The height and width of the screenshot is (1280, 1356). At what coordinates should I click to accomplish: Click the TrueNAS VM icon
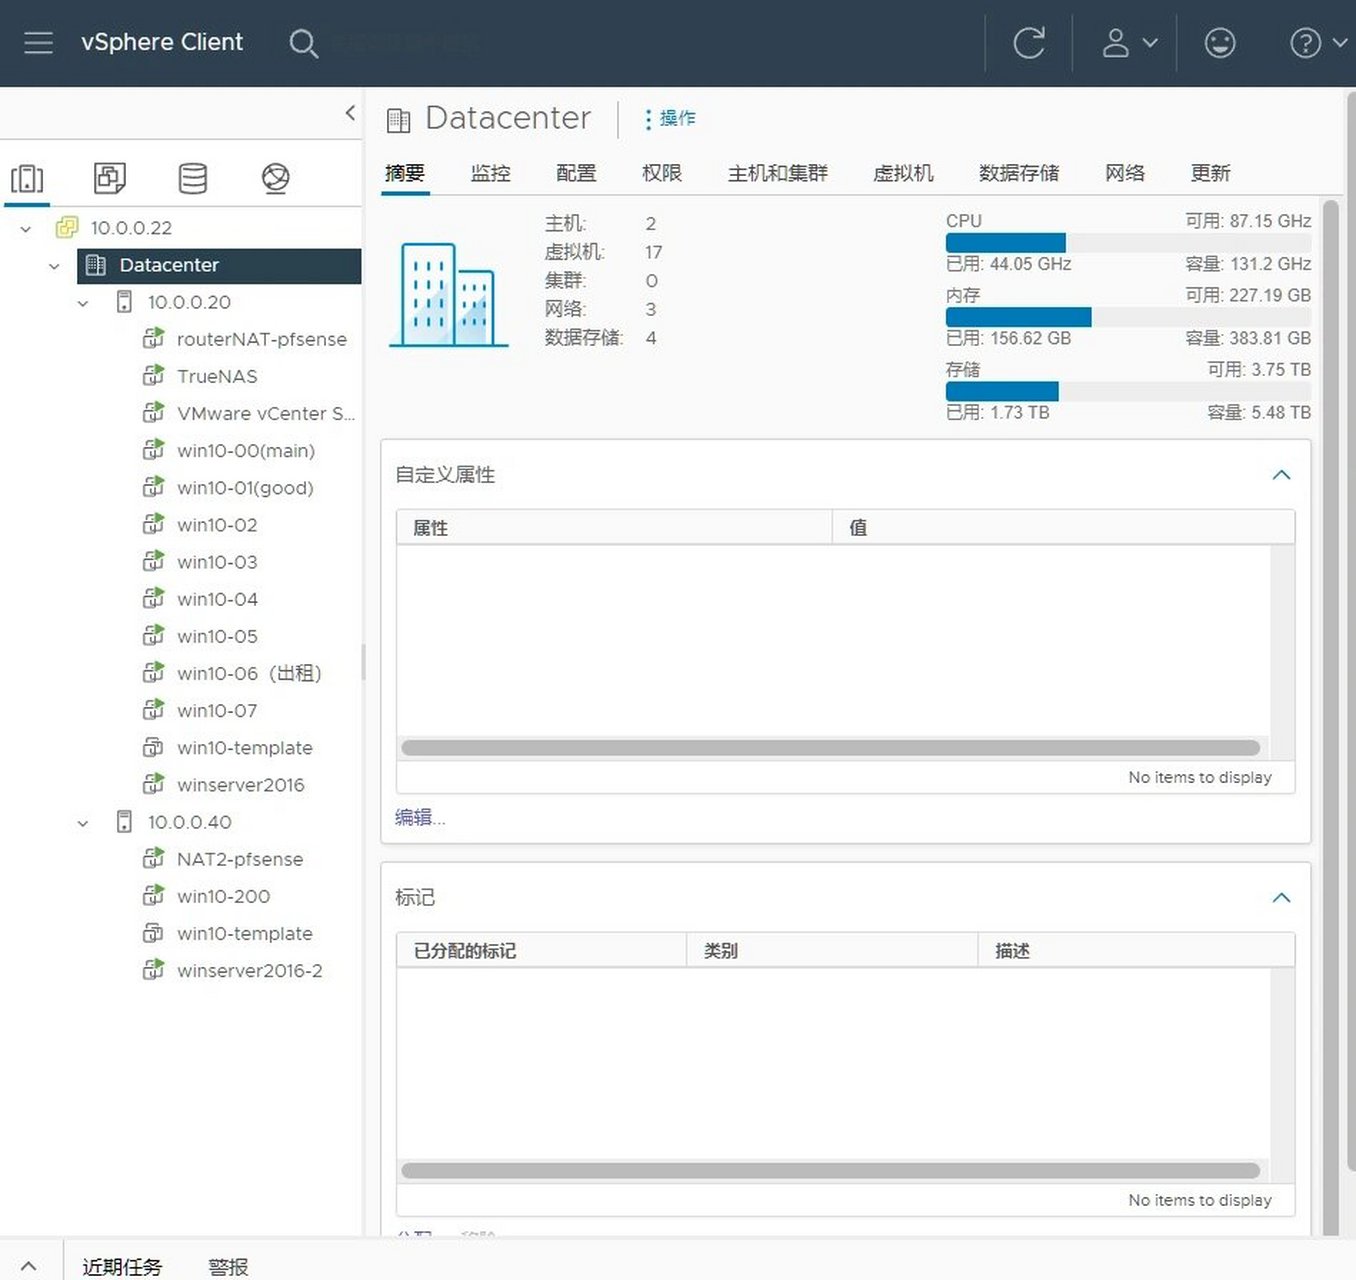pos(153,375)
